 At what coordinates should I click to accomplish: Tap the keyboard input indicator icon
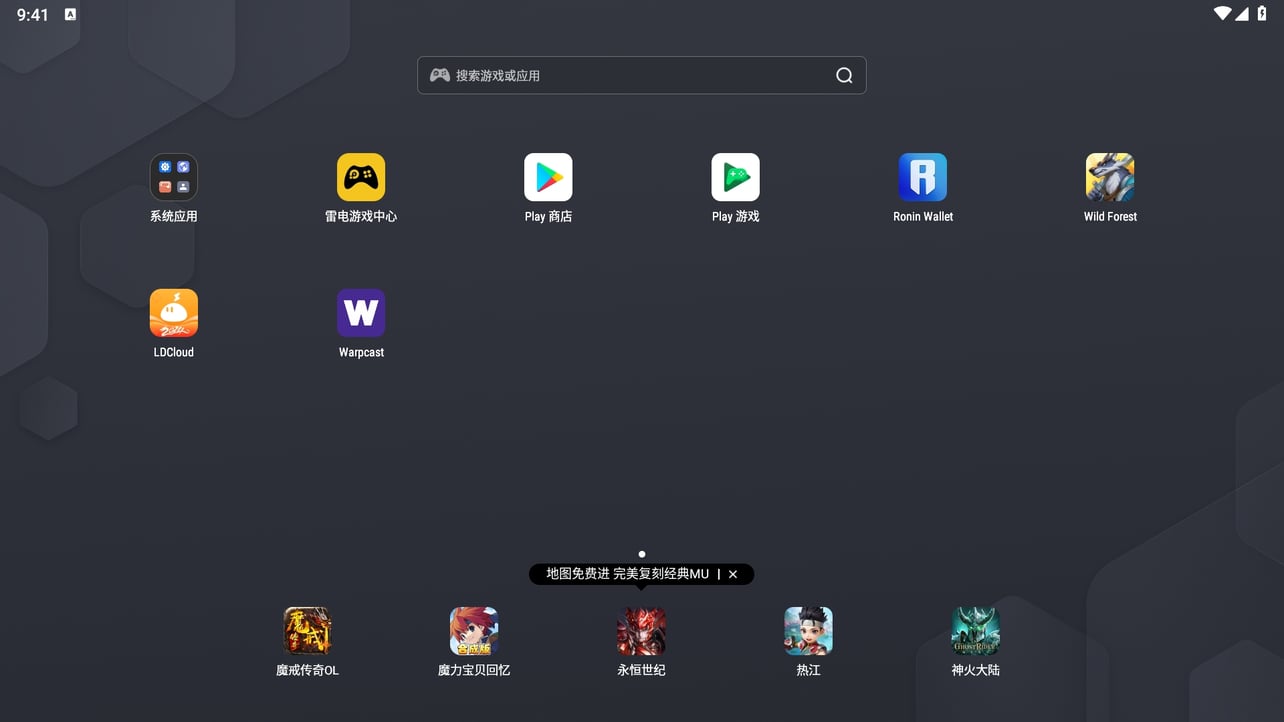coord(70,14)
